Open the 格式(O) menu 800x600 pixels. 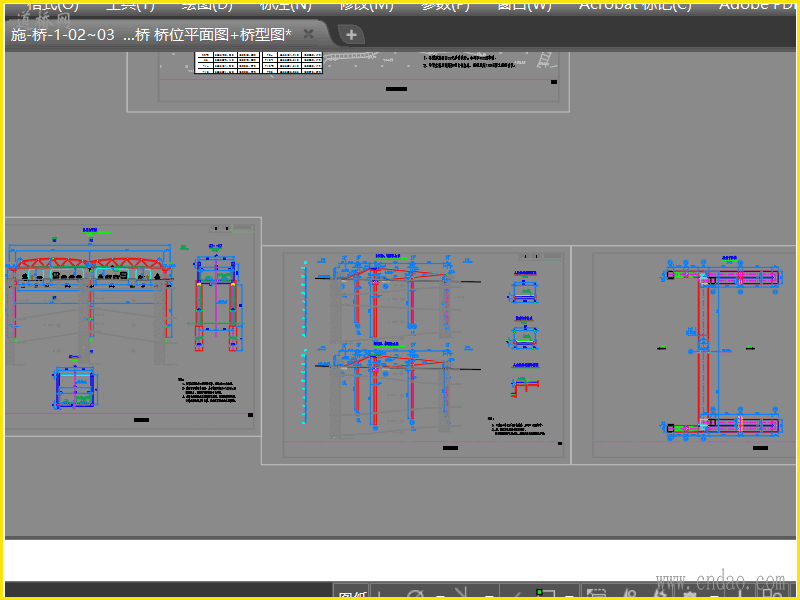(52, 6)
